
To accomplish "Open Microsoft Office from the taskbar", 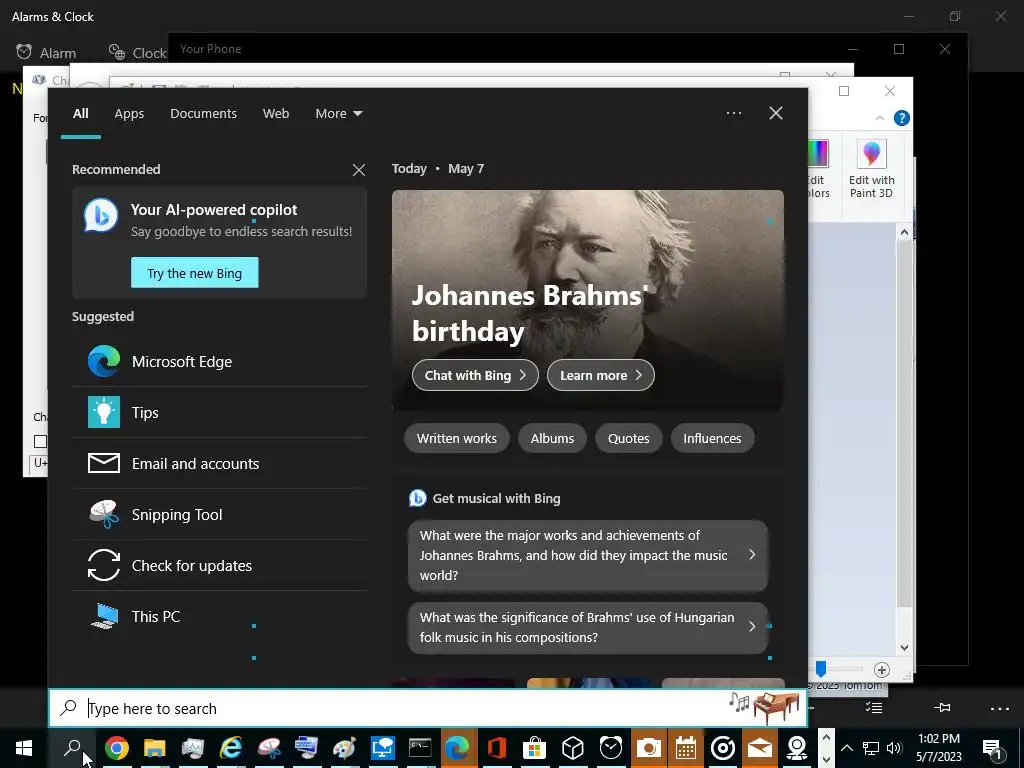I will (x=496, y=748).
